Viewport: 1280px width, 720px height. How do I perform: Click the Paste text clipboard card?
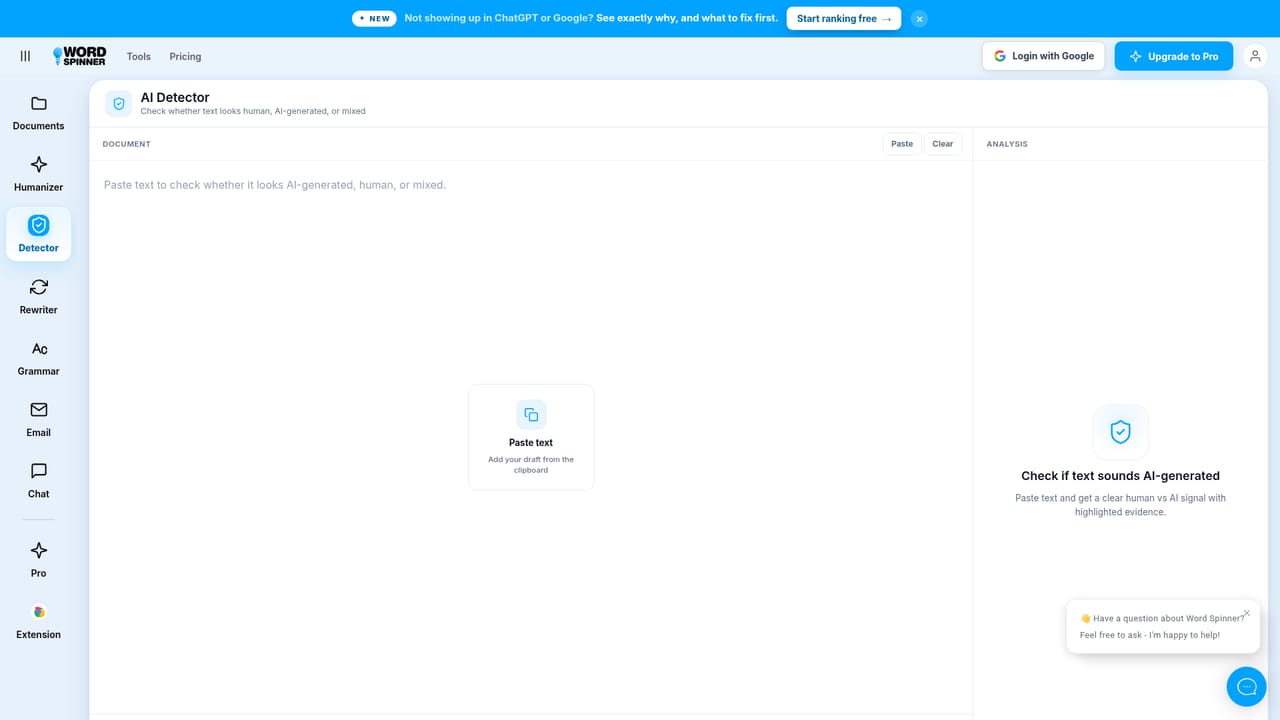tap(531, 437)
